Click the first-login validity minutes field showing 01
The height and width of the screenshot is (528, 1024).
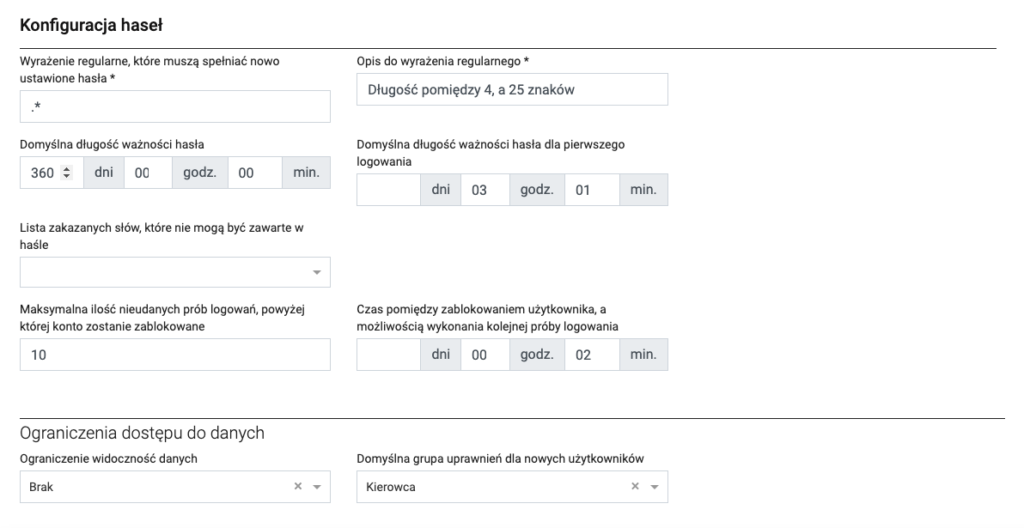pyautogui.click(x=591, y=190)
